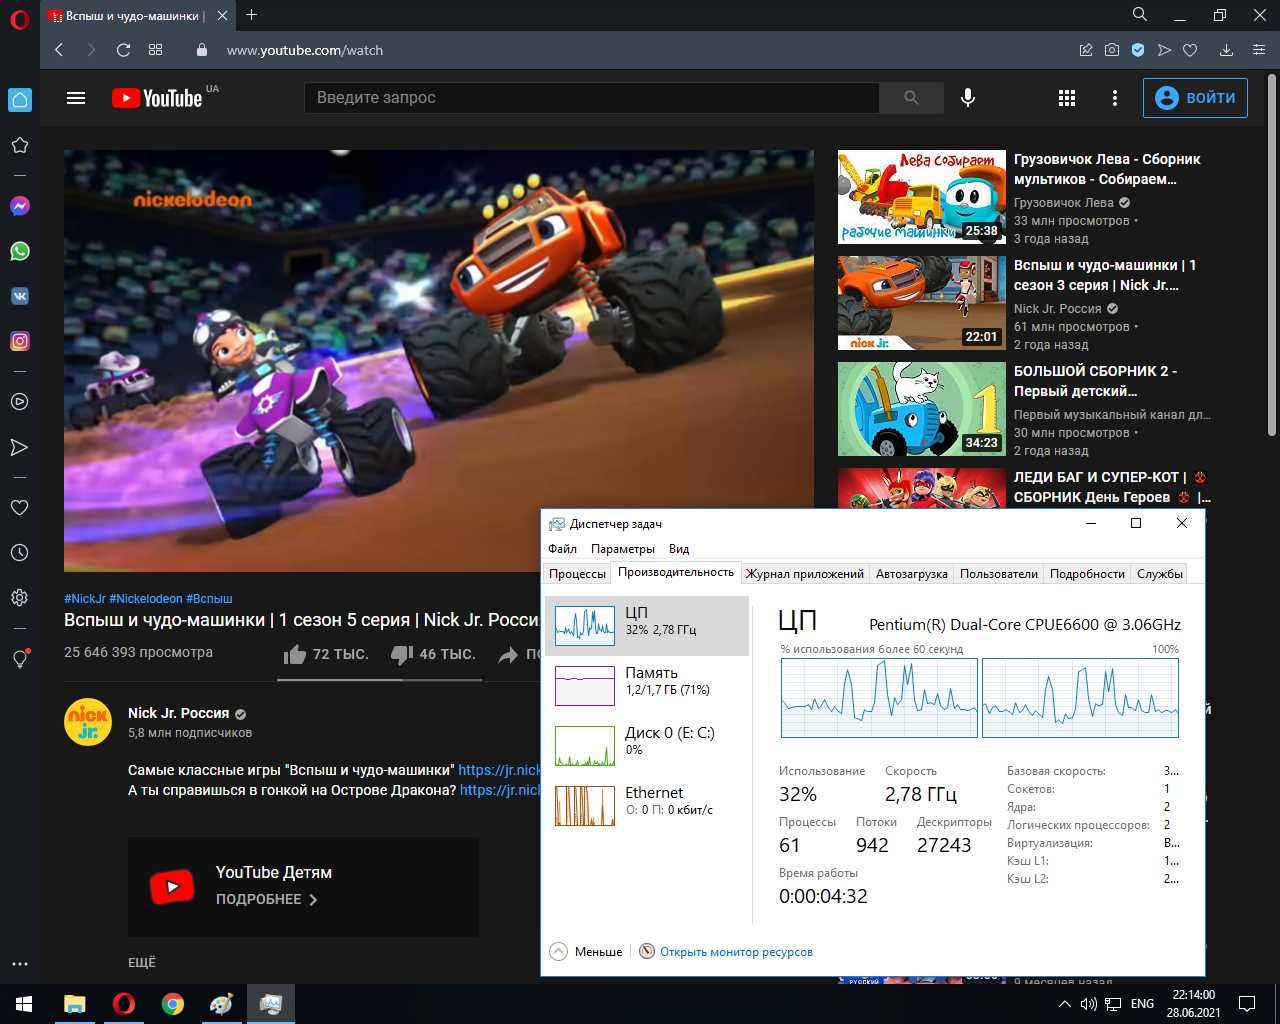
Task: Open the YouTube hamburger guide menu
Action: (x=76, y=98)
